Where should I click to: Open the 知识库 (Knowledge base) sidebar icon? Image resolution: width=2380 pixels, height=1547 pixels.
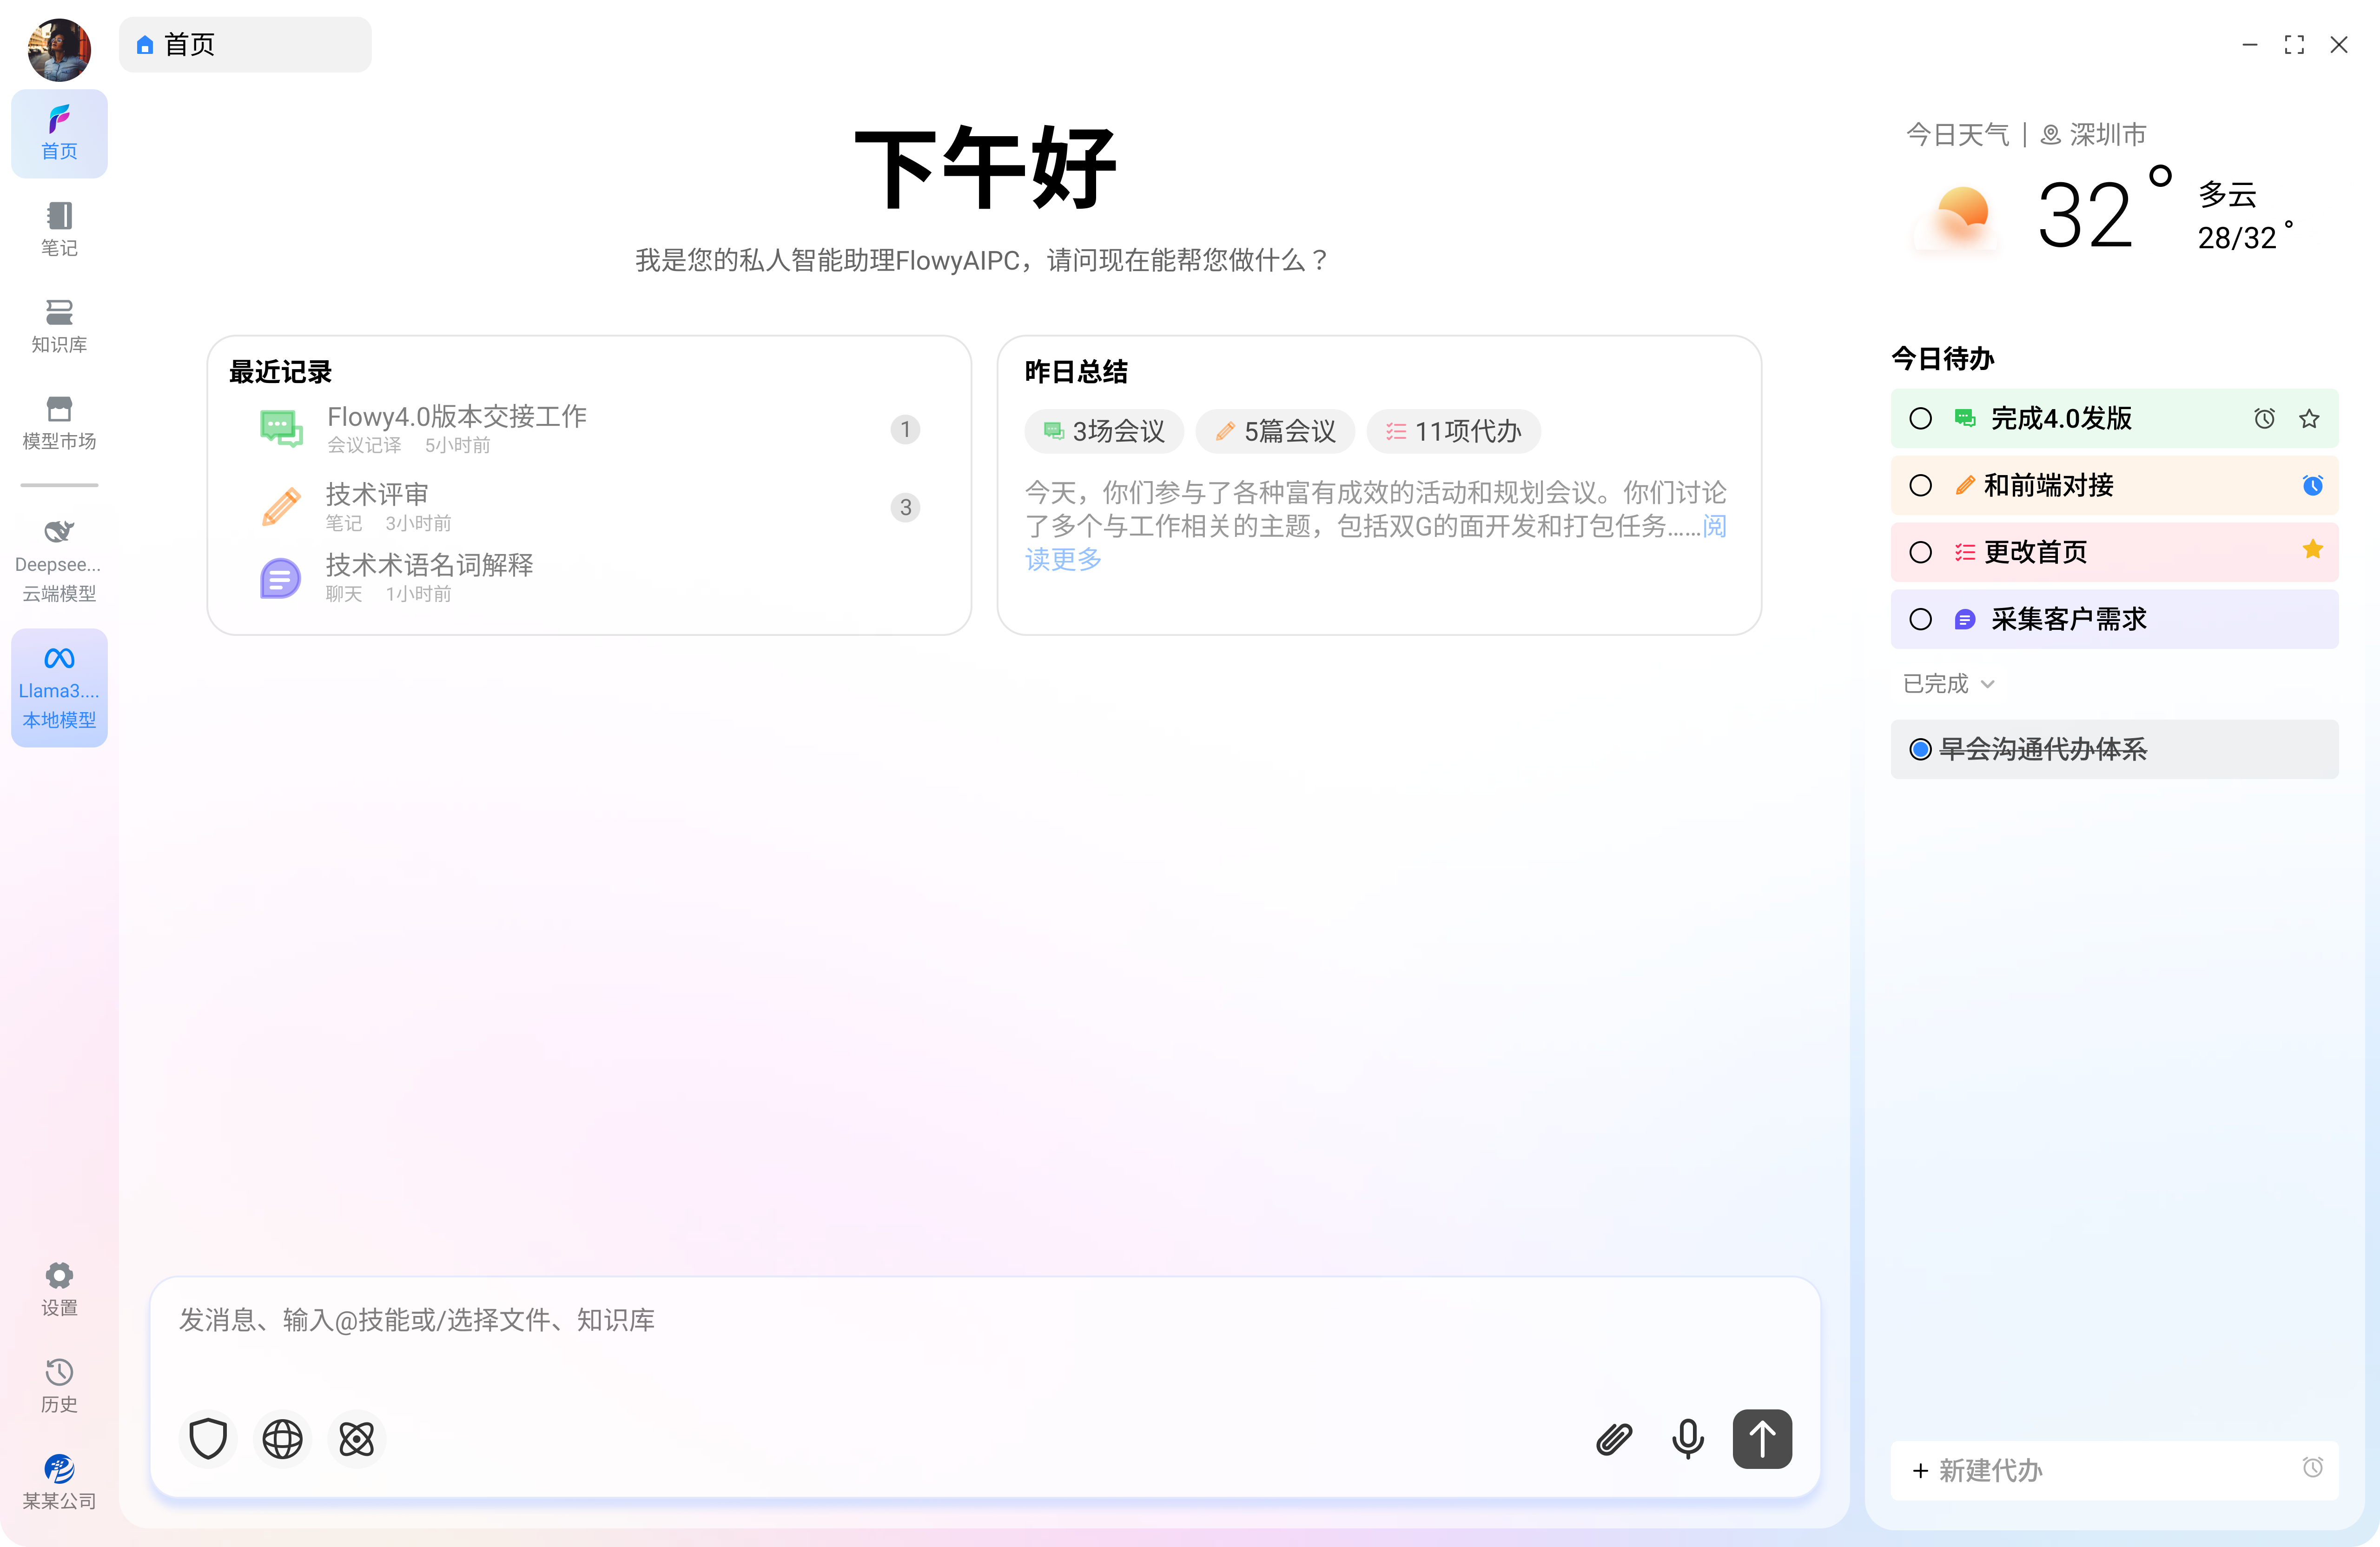pos(58,325)
